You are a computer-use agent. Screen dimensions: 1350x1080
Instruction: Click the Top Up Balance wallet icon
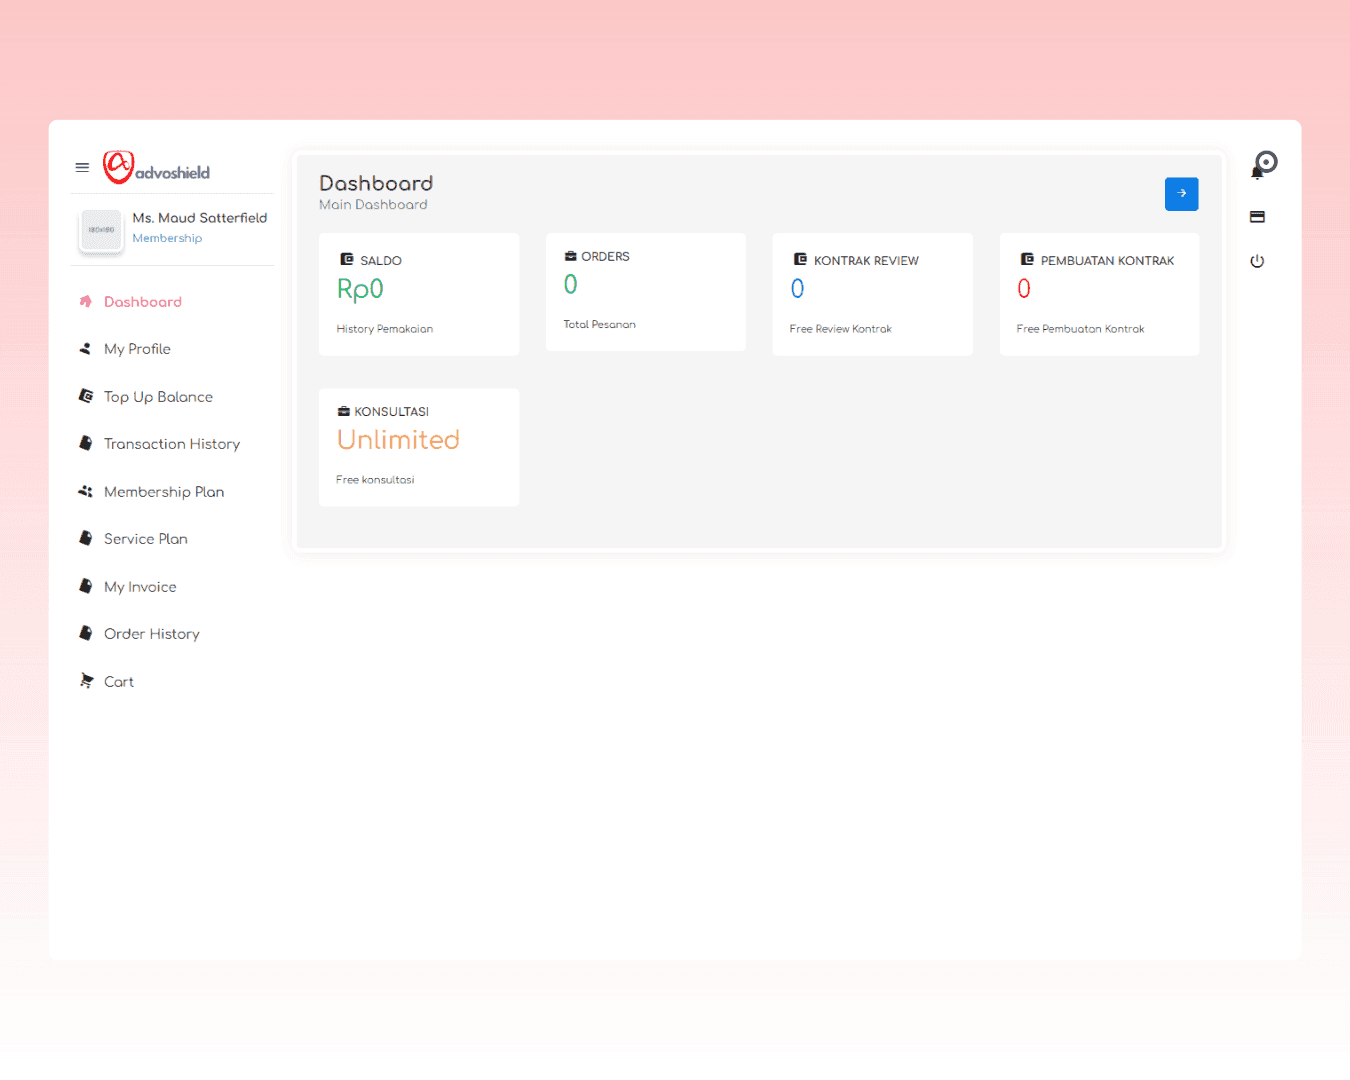86,397
